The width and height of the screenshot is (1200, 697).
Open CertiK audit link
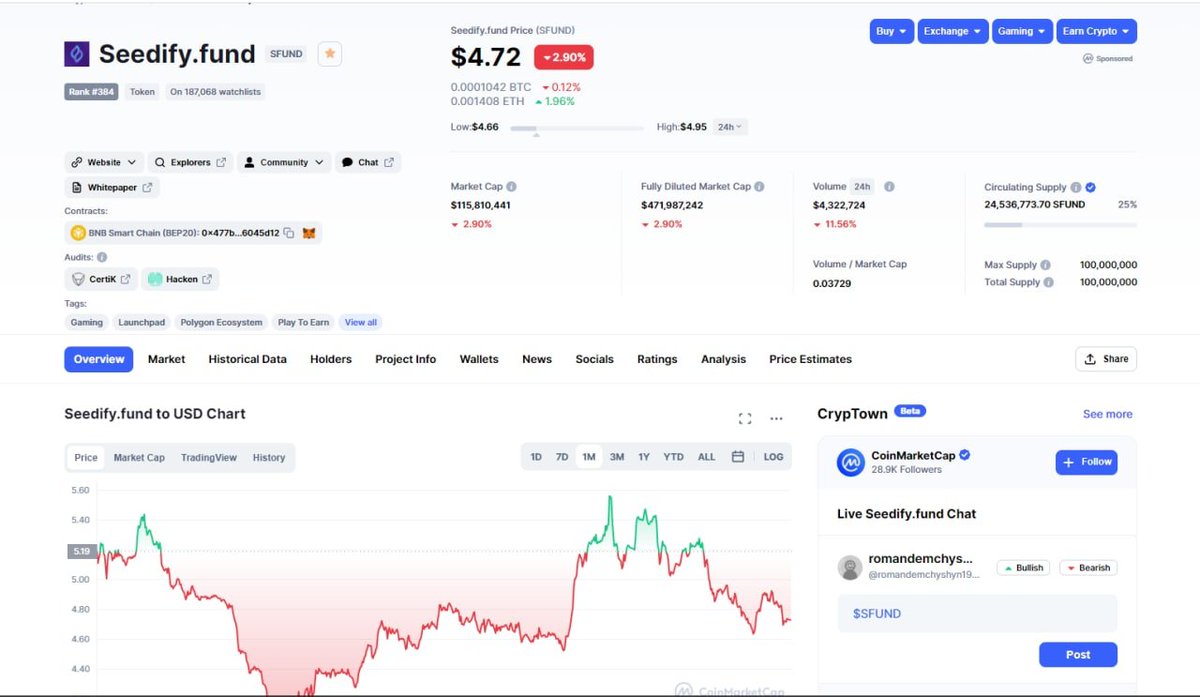(x=101, y=279)
